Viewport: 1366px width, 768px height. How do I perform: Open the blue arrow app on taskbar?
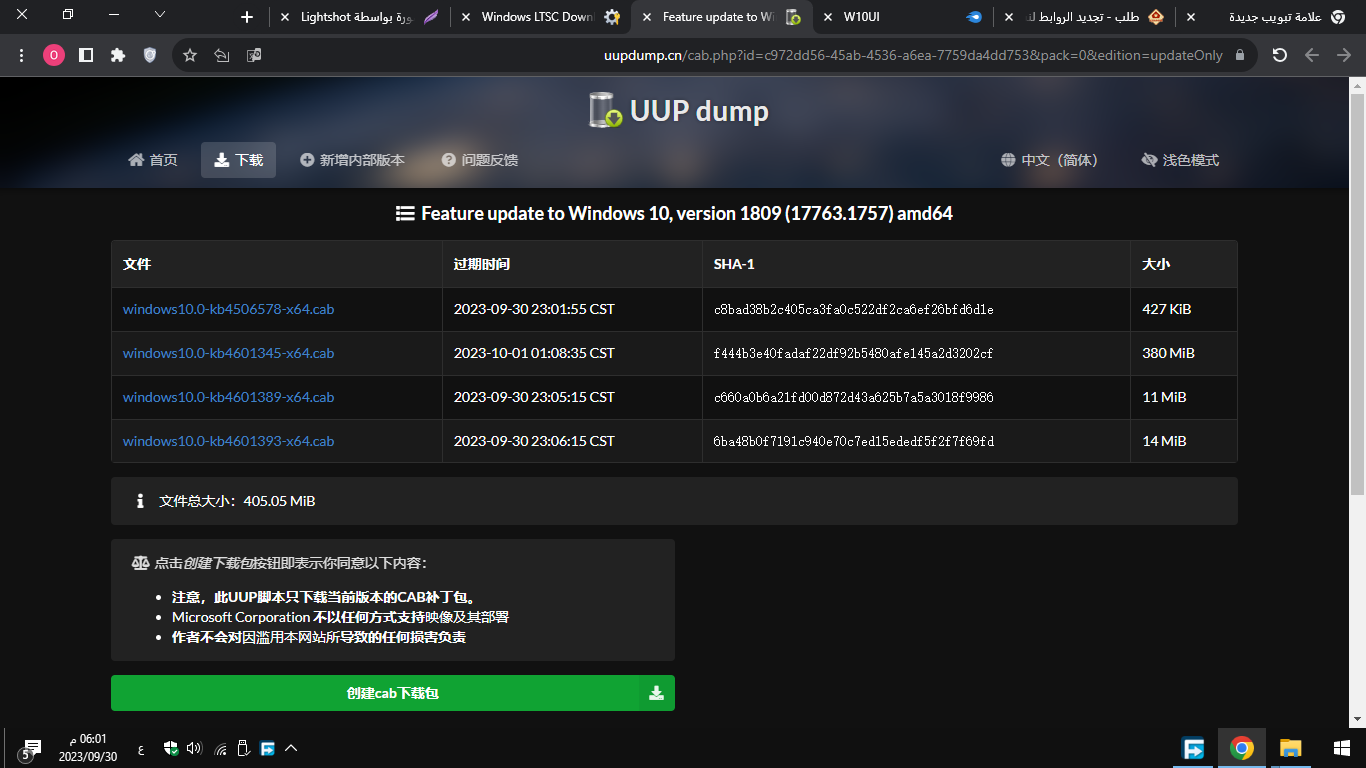pyautogui.click(x=1193, y=748)
